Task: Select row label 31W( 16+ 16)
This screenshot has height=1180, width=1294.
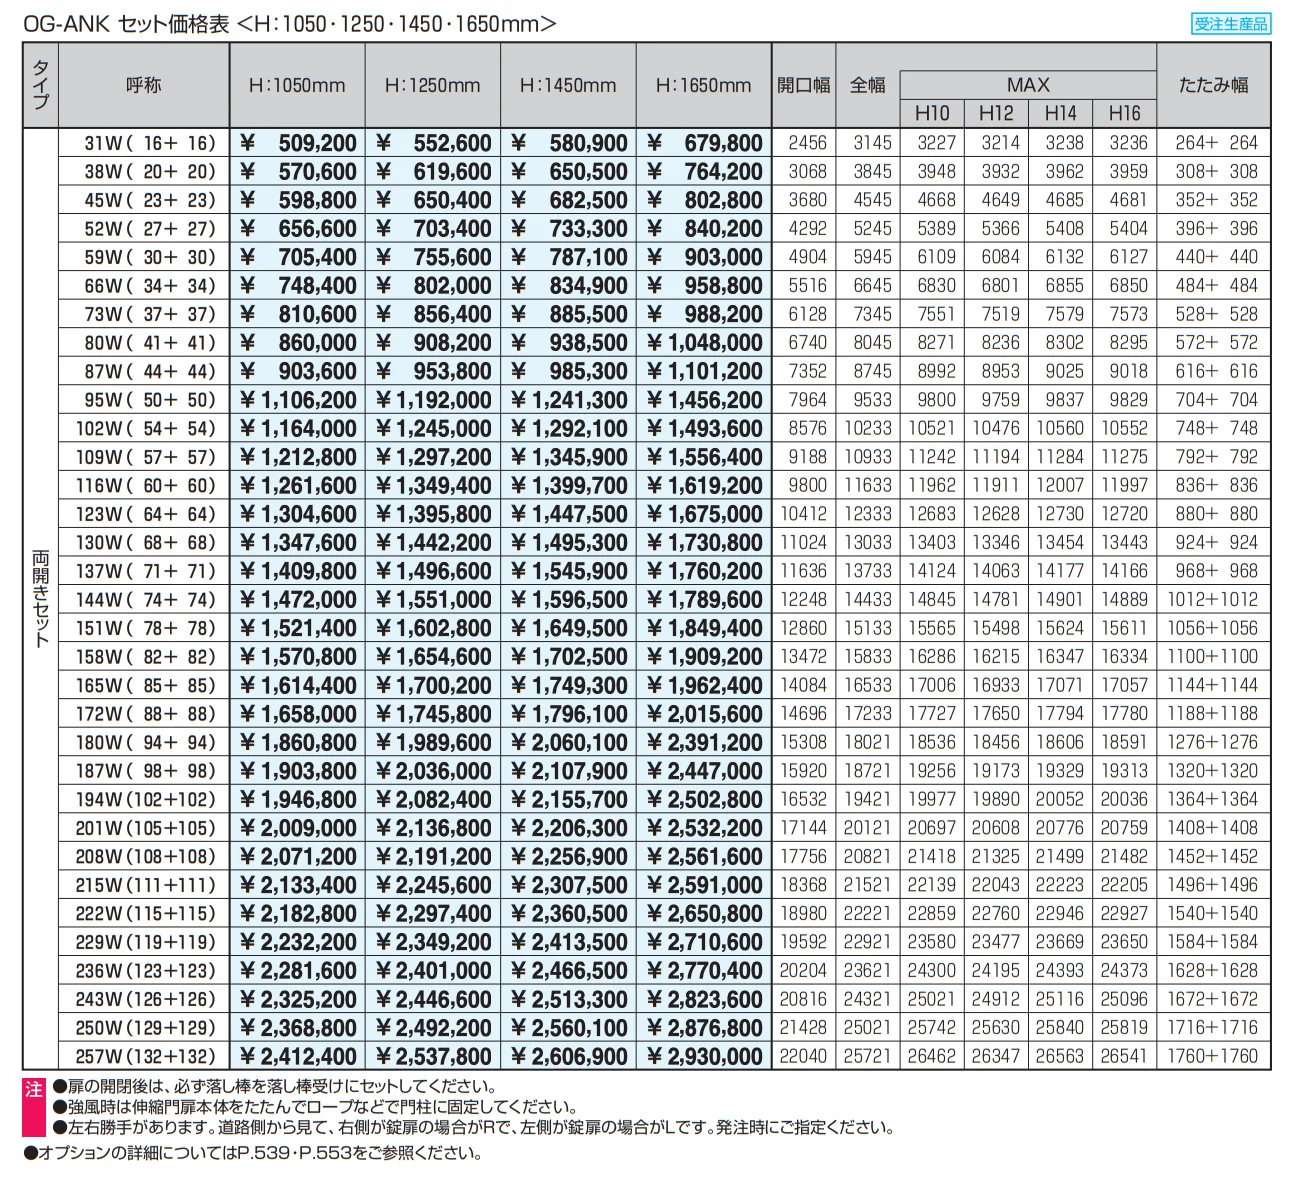Action: (x=150, y=143)
